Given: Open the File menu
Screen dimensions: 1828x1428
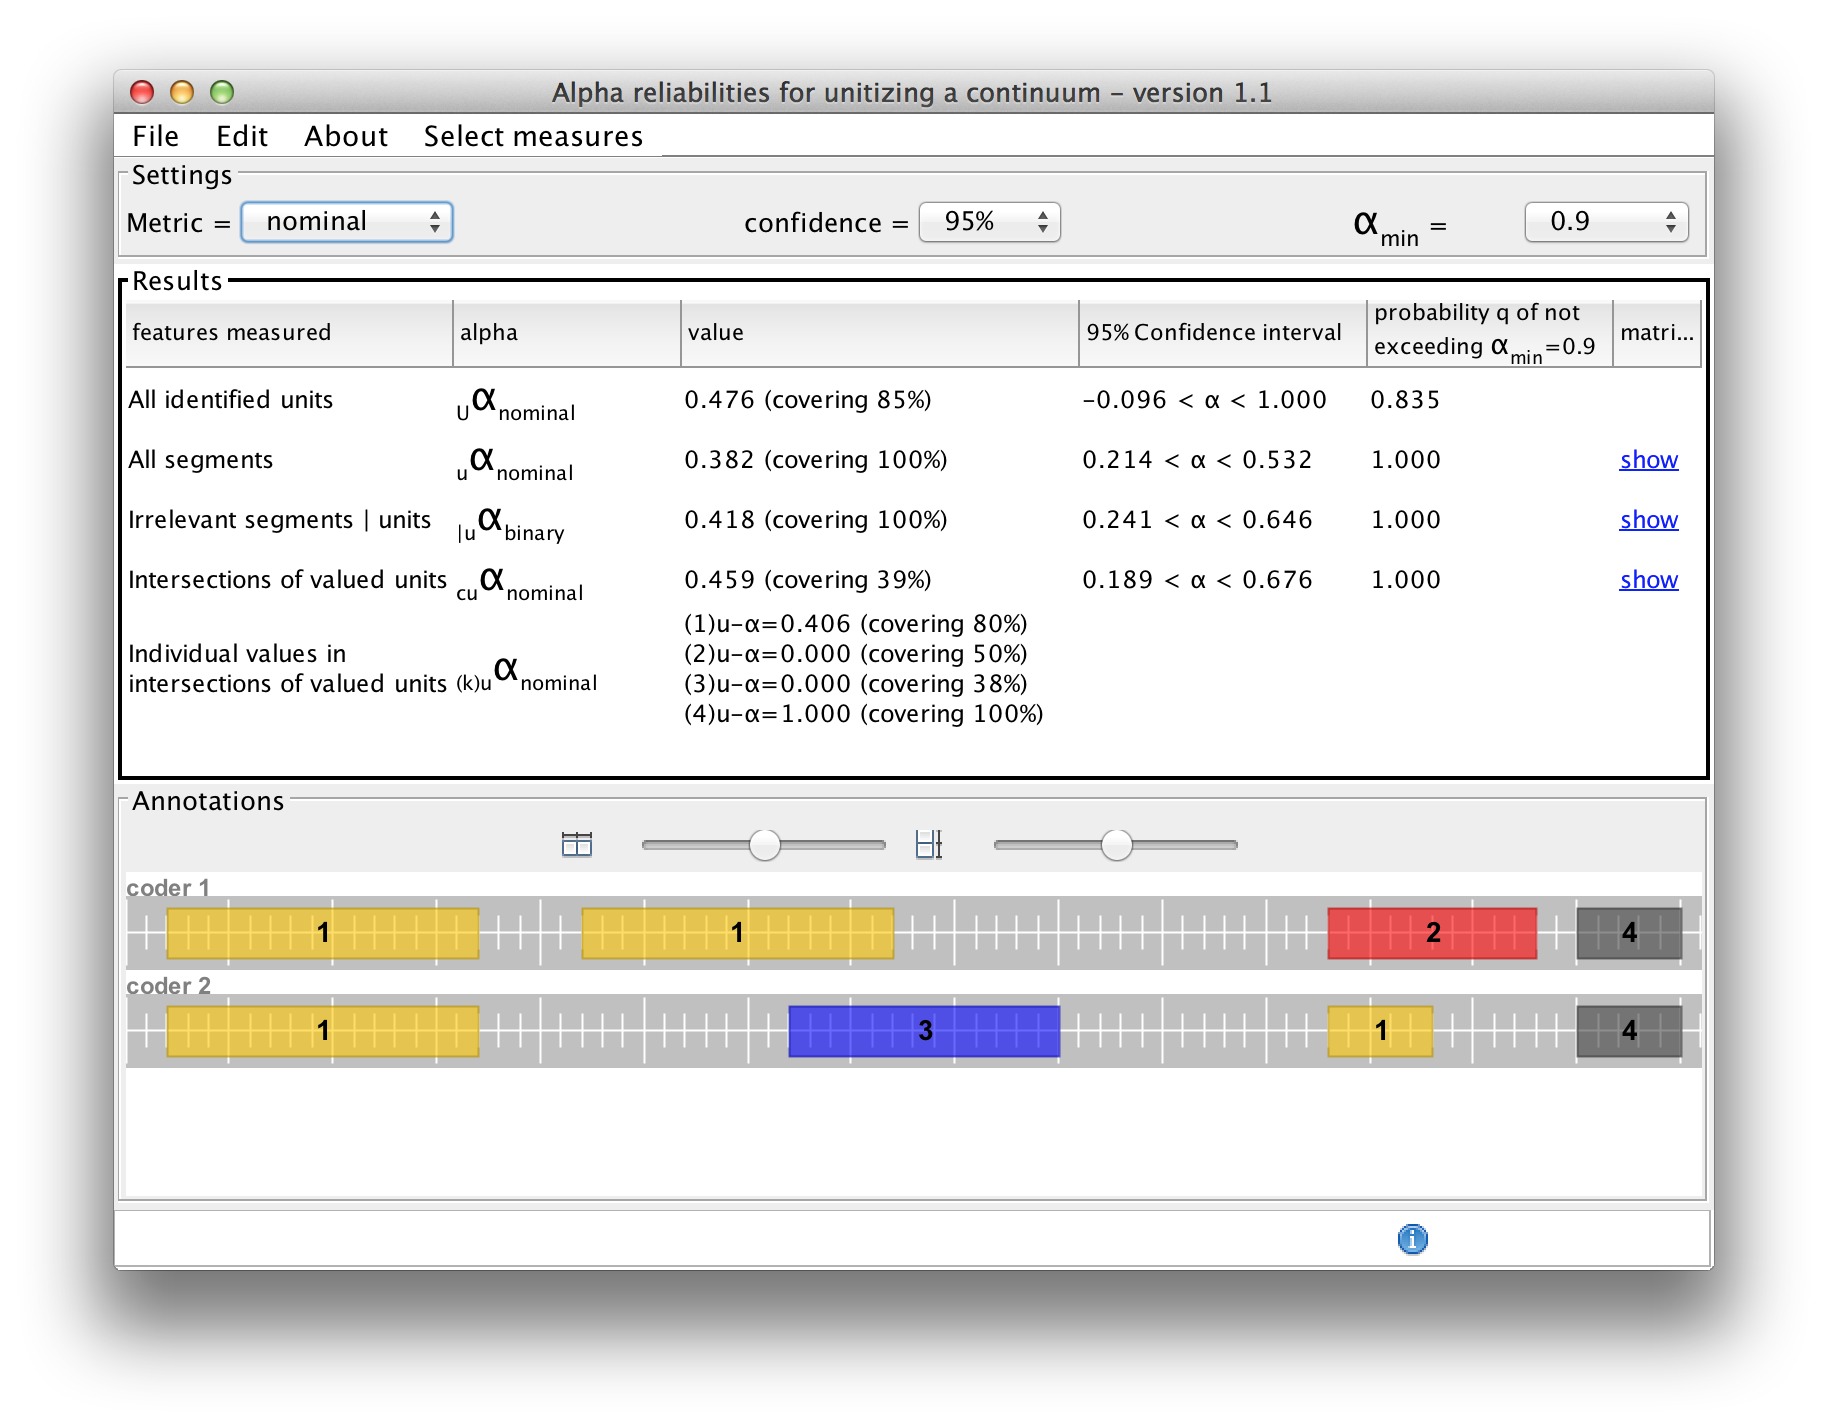Looking at the screenshot, I should click(155, 136).
